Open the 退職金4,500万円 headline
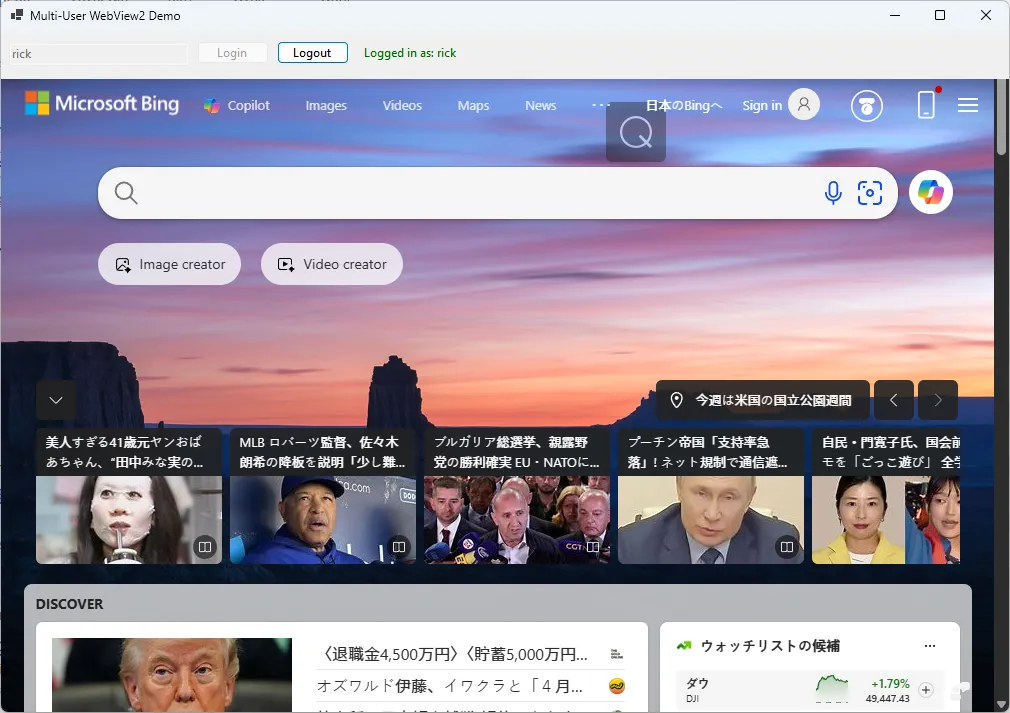 tap(452, 654)
